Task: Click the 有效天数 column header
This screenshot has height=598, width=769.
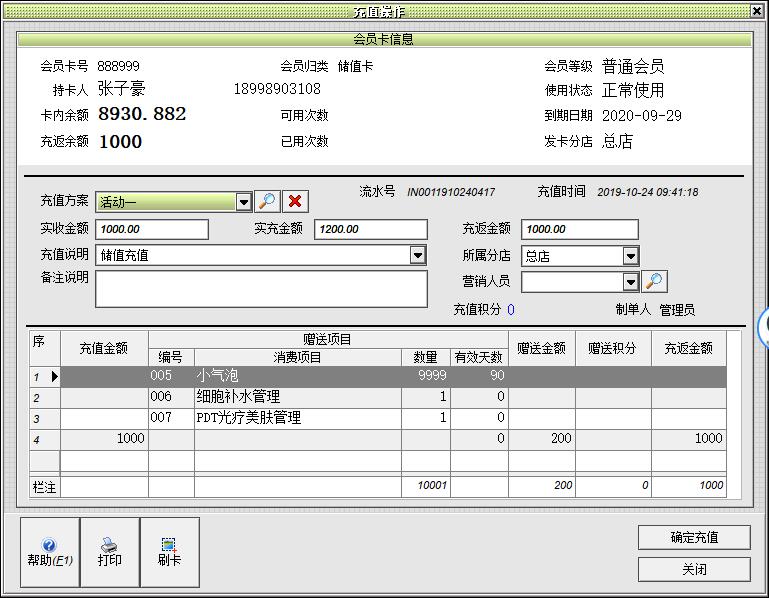Action: pos(479,357)
